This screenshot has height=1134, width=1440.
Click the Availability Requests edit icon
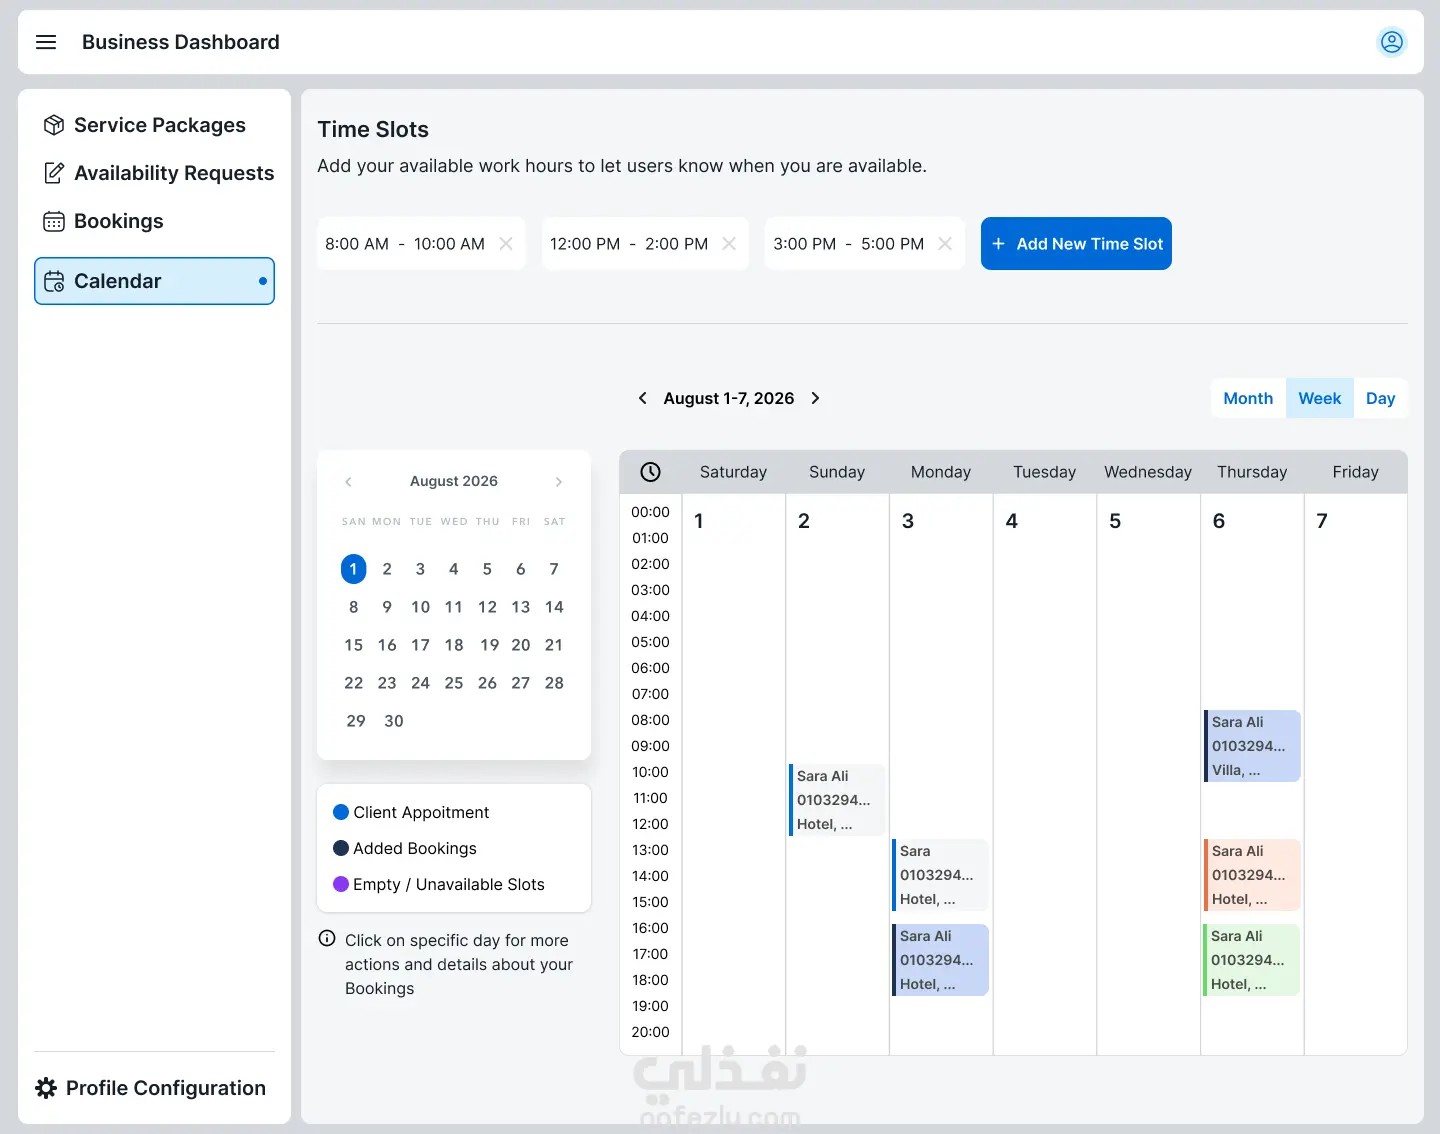[54, 173]
